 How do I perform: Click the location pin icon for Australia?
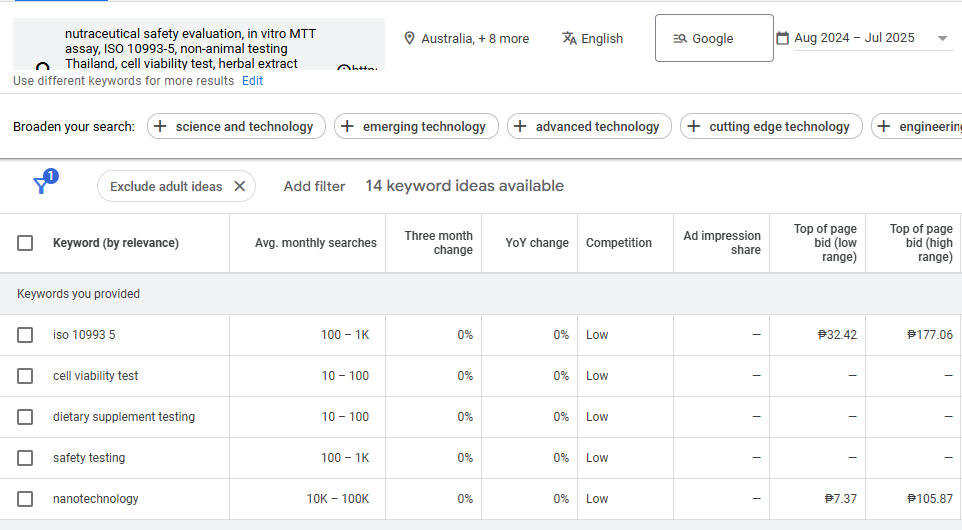409,38
